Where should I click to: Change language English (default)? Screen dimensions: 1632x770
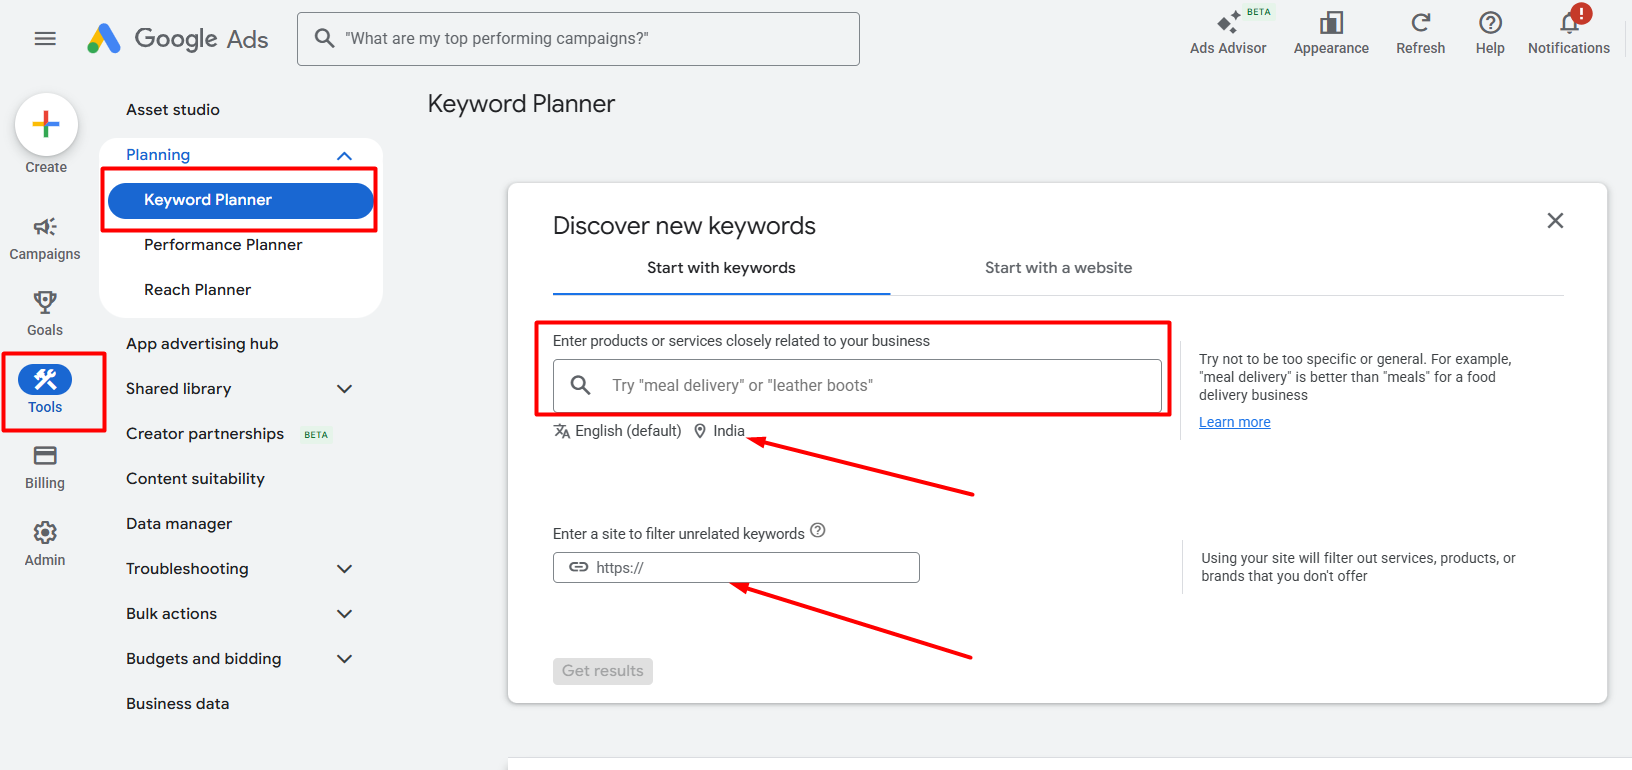pyautogui.click(x=618, y=431)
